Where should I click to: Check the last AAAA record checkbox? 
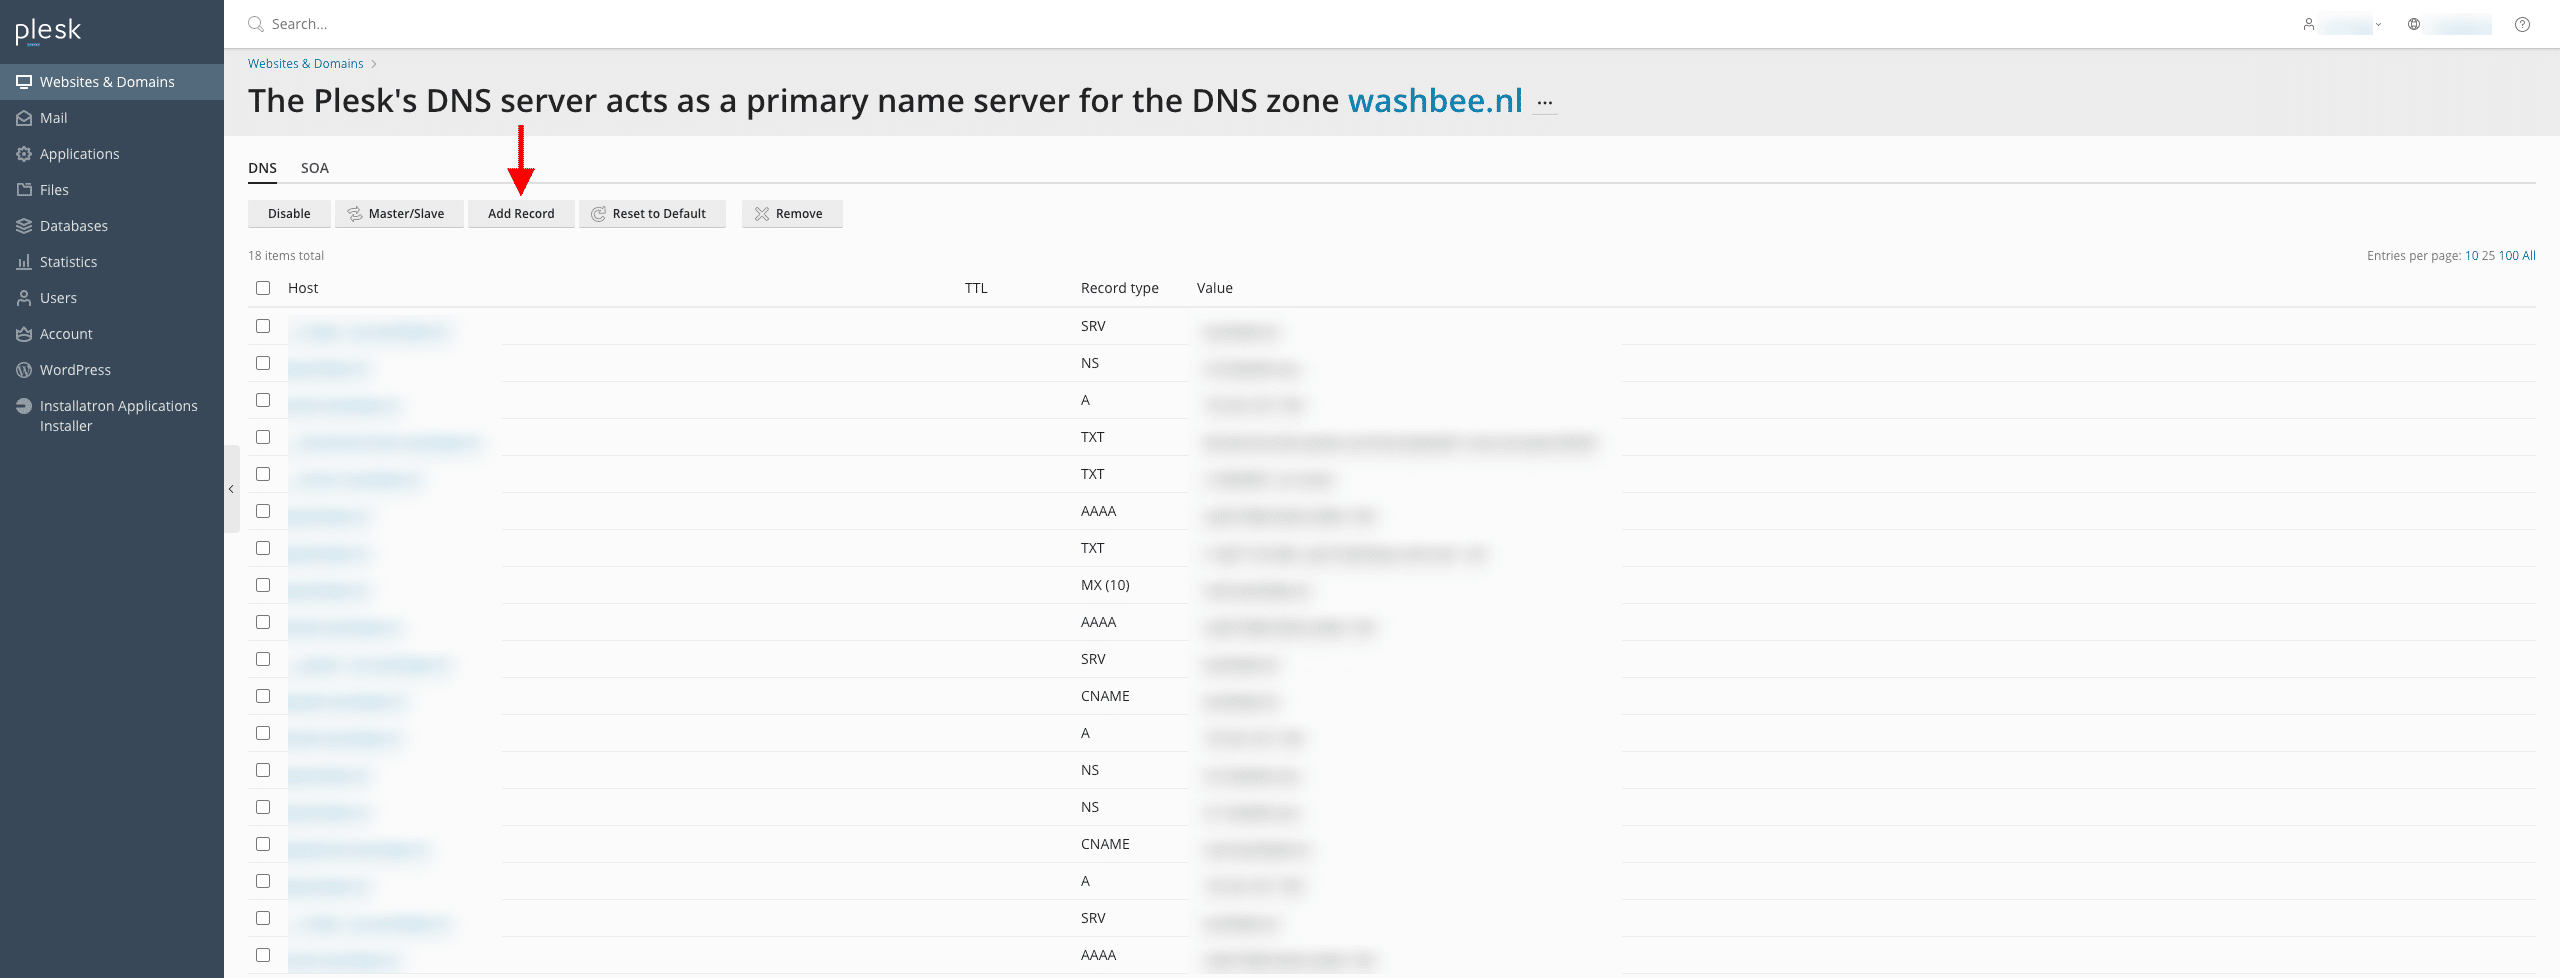pos(263,955)
